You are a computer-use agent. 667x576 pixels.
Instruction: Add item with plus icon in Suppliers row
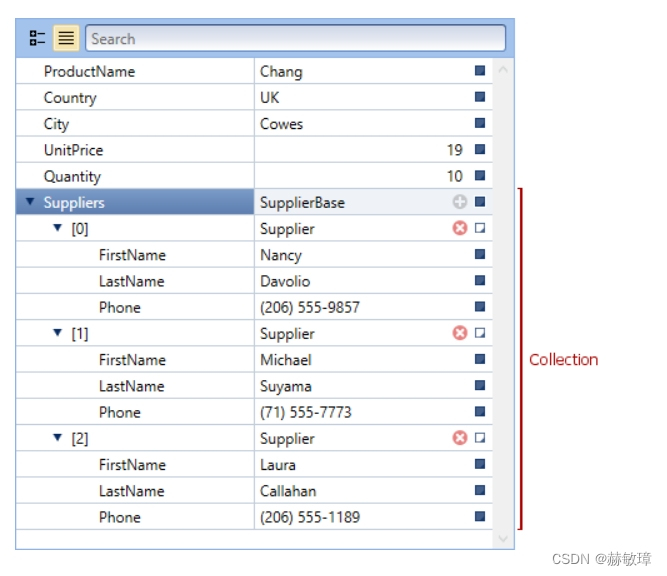point(460,202)
